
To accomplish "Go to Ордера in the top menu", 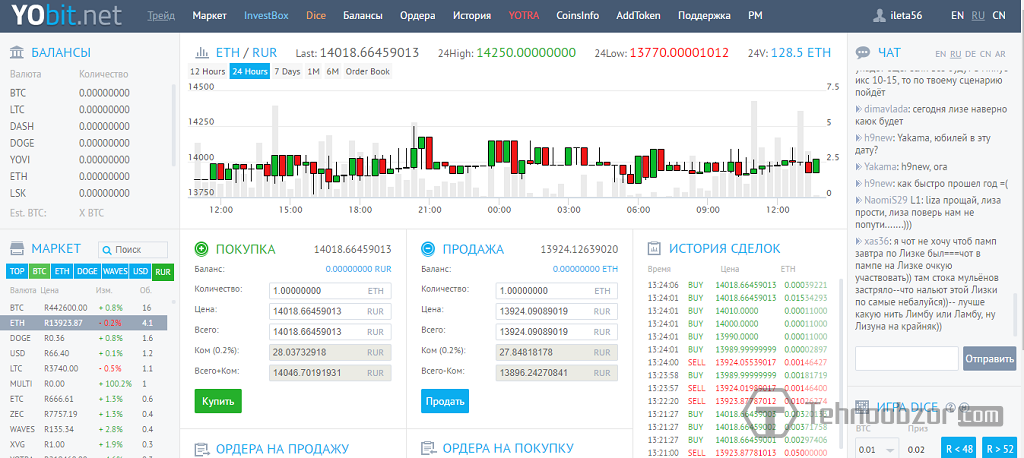I will pos(417,16).
